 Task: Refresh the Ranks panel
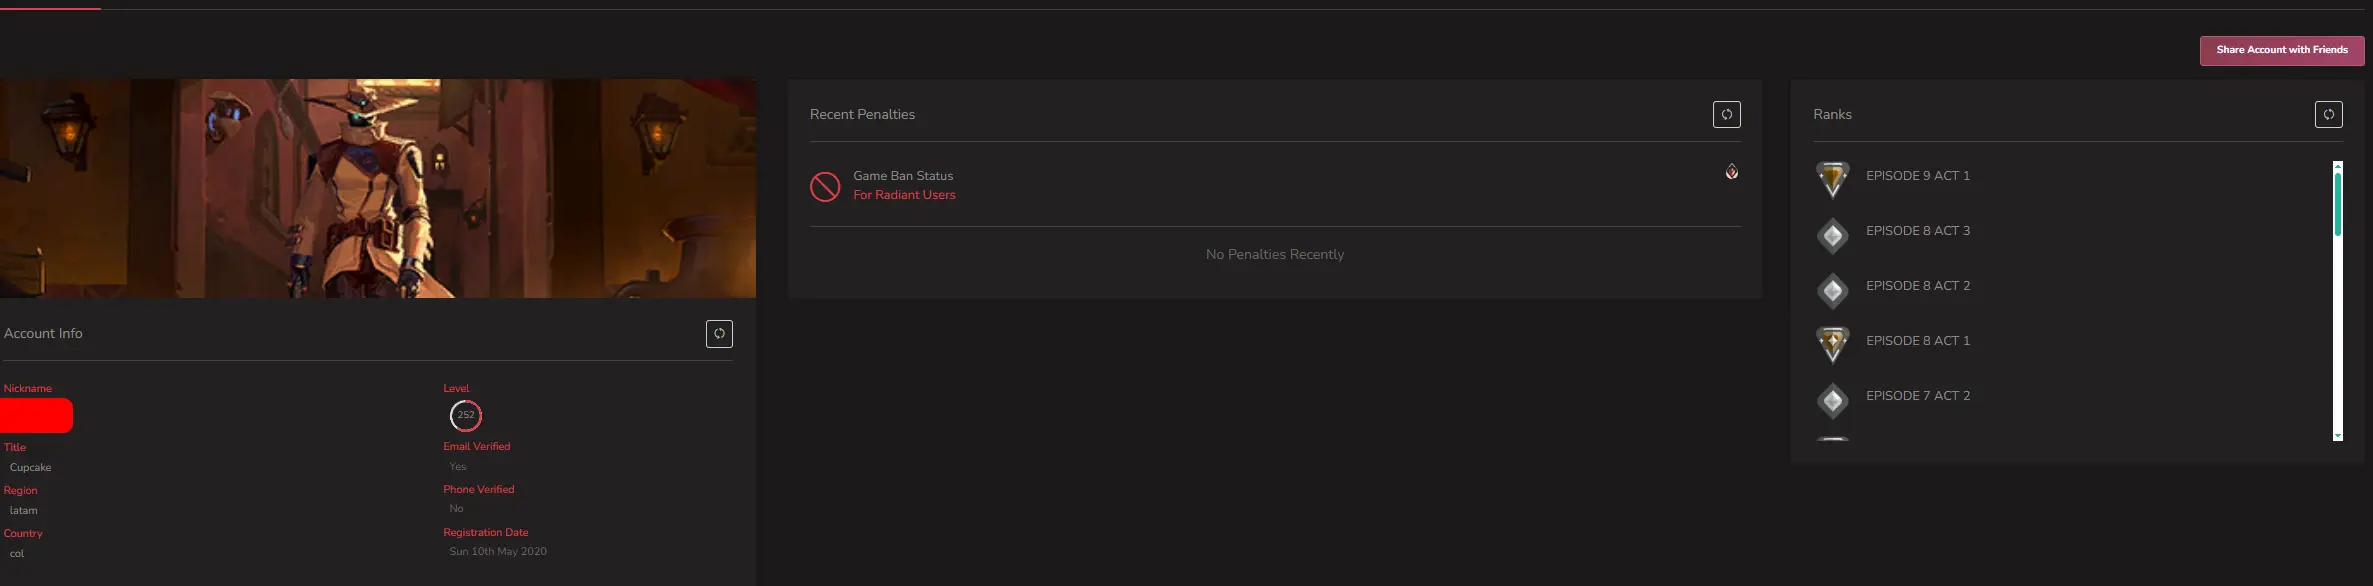click(2328, 114)
